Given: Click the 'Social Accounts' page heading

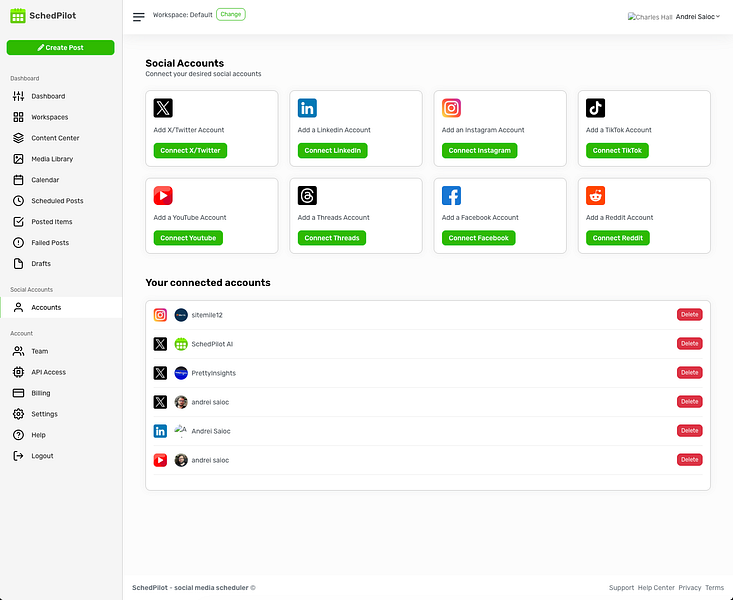Looking at the screenshot, I should tap(185, 63).
